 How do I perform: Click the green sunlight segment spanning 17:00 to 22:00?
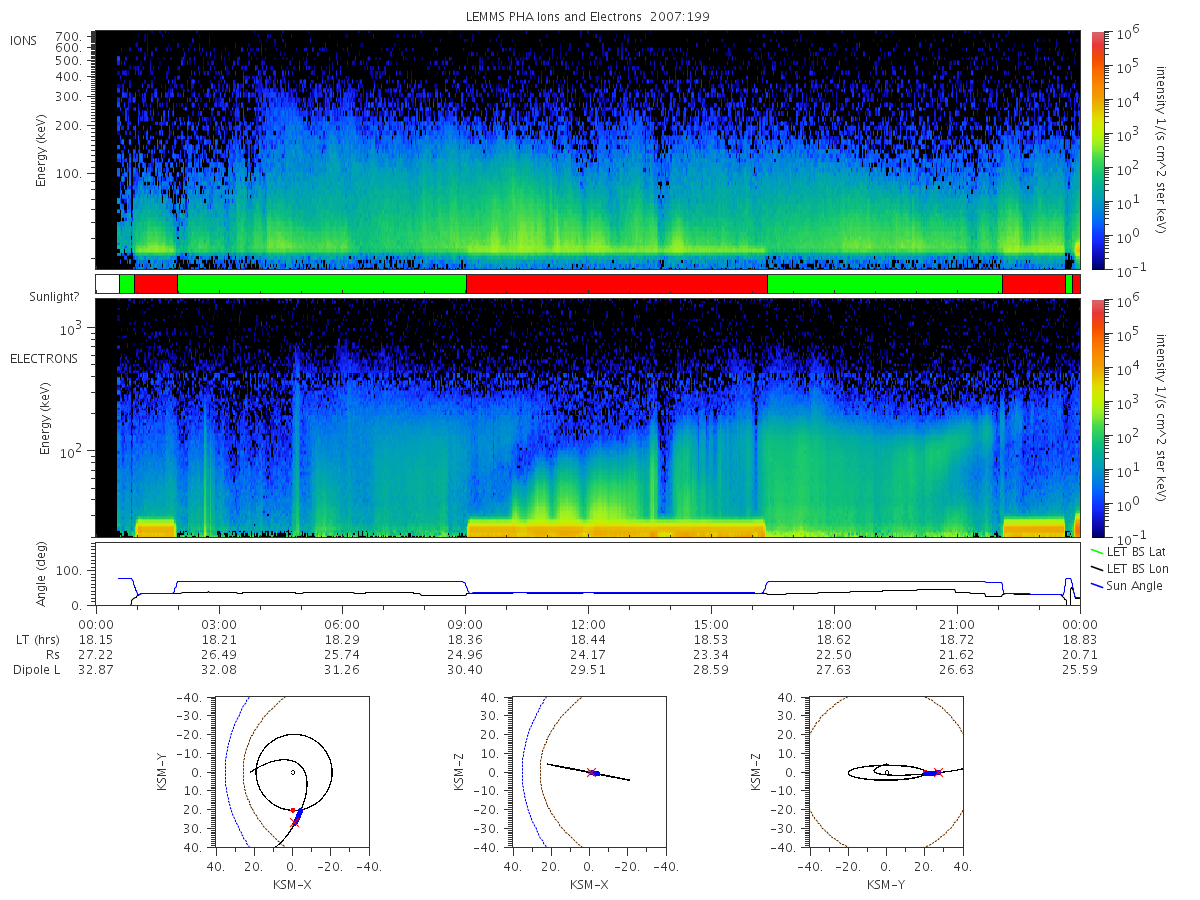pyautogui.click(x=885, y=284)
